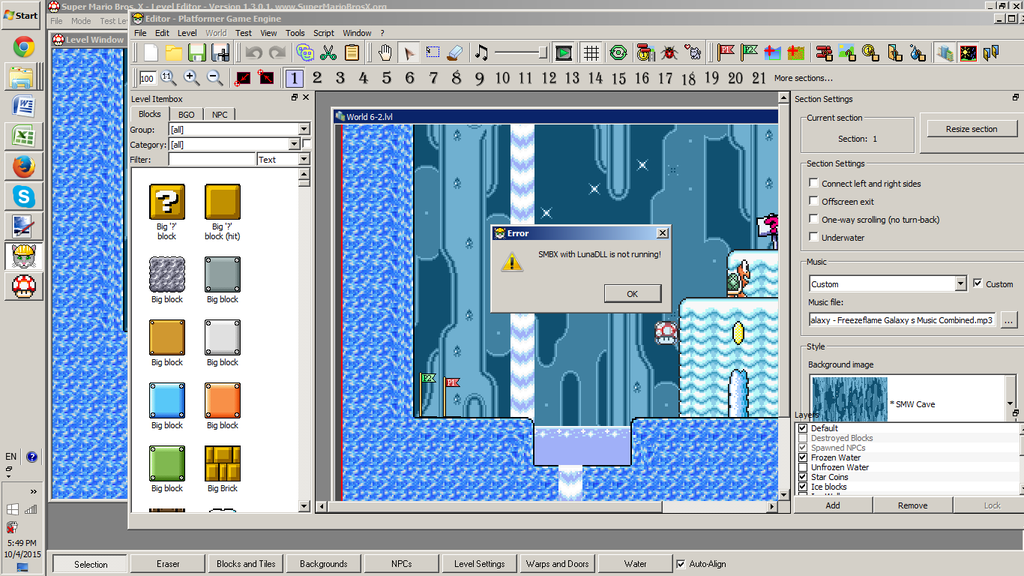
Task: Select the hand scroll tool
Action: (385, 53)
